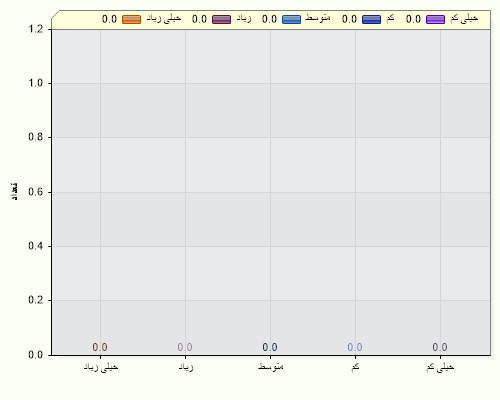Click the dark blue کم legend swatch
Viewport: 500px width, 400px height.
pyautogui.click(x=371, y=19)
